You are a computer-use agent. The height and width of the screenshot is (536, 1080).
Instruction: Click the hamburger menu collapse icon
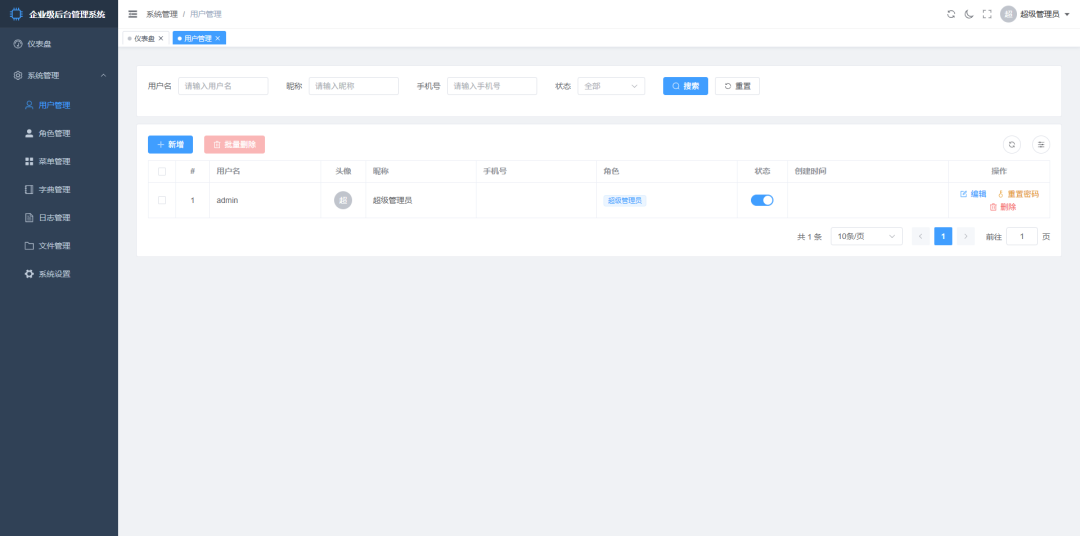pyautogui.click(x=133, y=14)
